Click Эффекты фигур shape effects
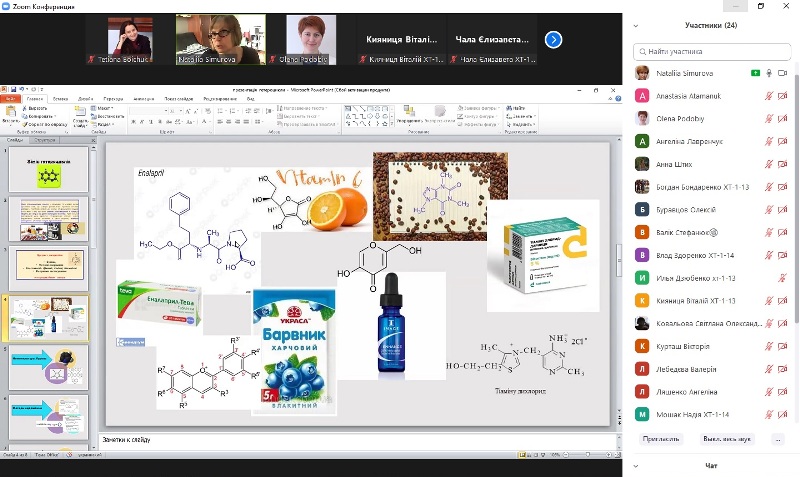Screen dimensions: 800x477 (x=477, y=124)
